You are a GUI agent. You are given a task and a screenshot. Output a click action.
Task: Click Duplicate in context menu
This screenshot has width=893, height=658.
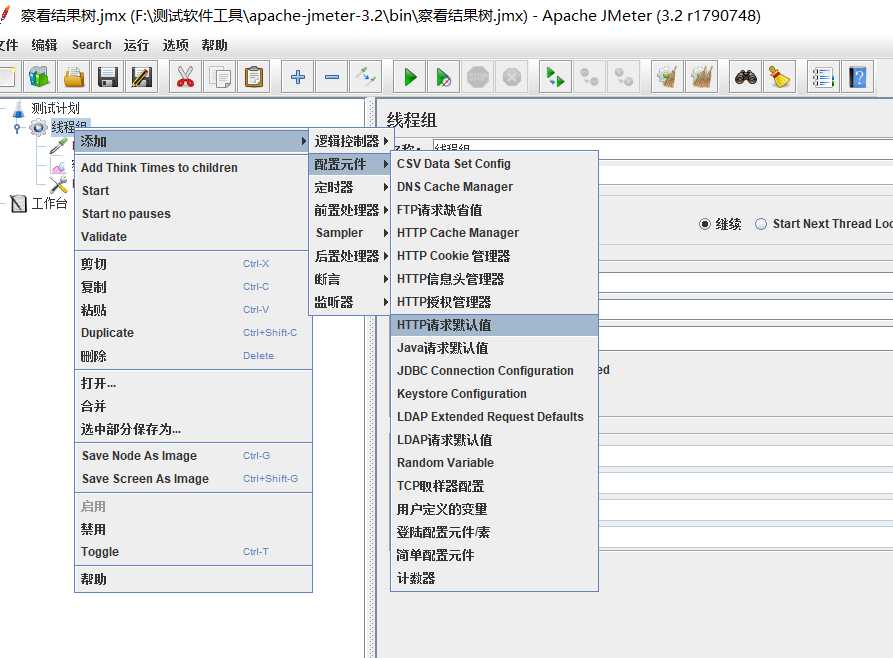tap(193, 333)
